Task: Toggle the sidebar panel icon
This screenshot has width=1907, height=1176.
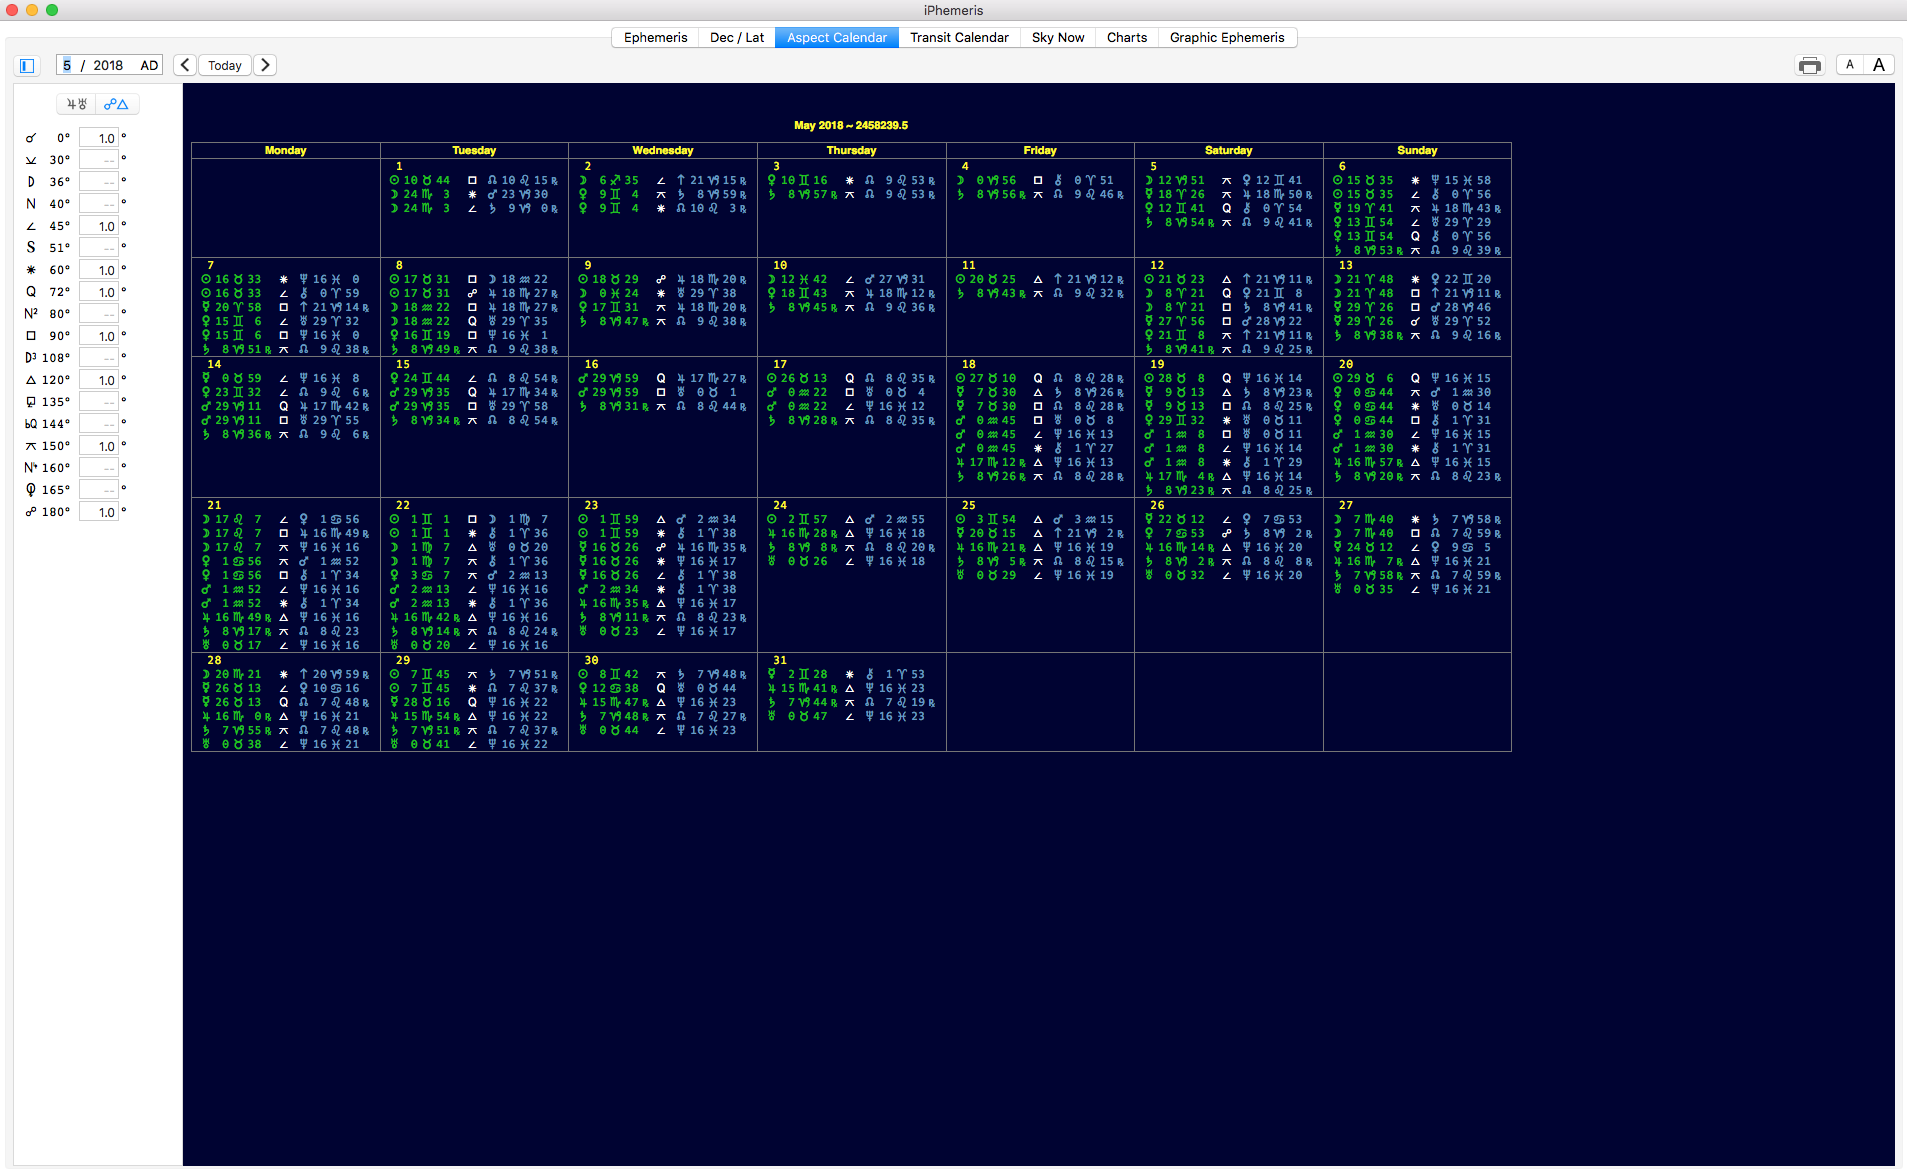Action: click(27, 66)
